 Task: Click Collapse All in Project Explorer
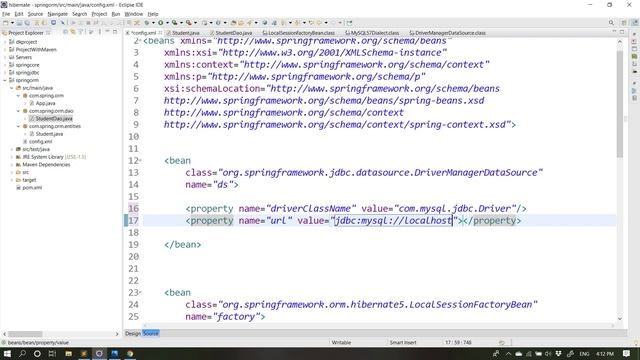point(65,32)
